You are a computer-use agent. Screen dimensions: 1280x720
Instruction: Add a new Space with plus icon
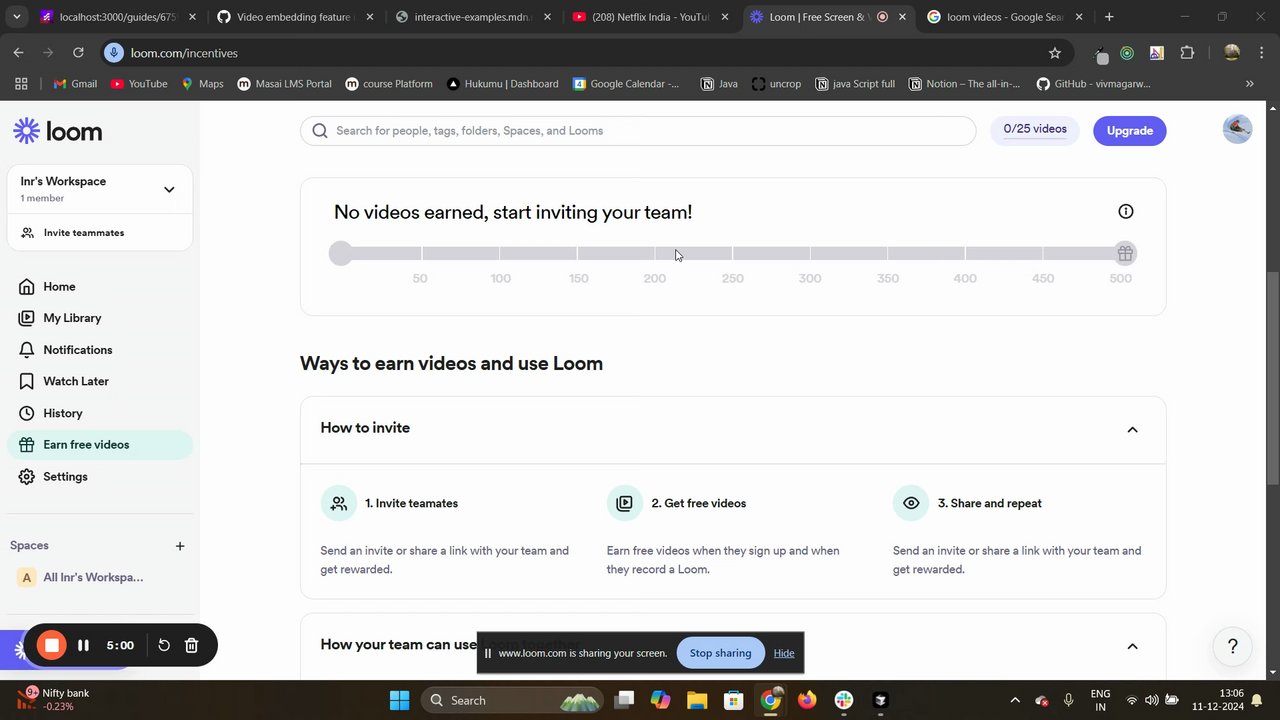click(x=180, y=546)
